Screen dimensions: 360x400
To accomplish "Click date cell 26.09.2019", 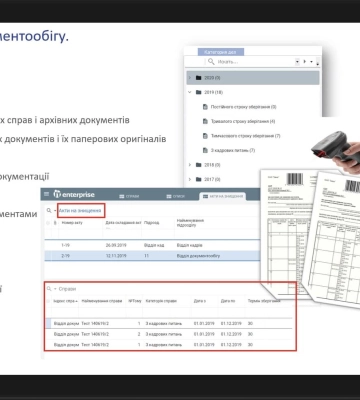I will coord(116,245).
